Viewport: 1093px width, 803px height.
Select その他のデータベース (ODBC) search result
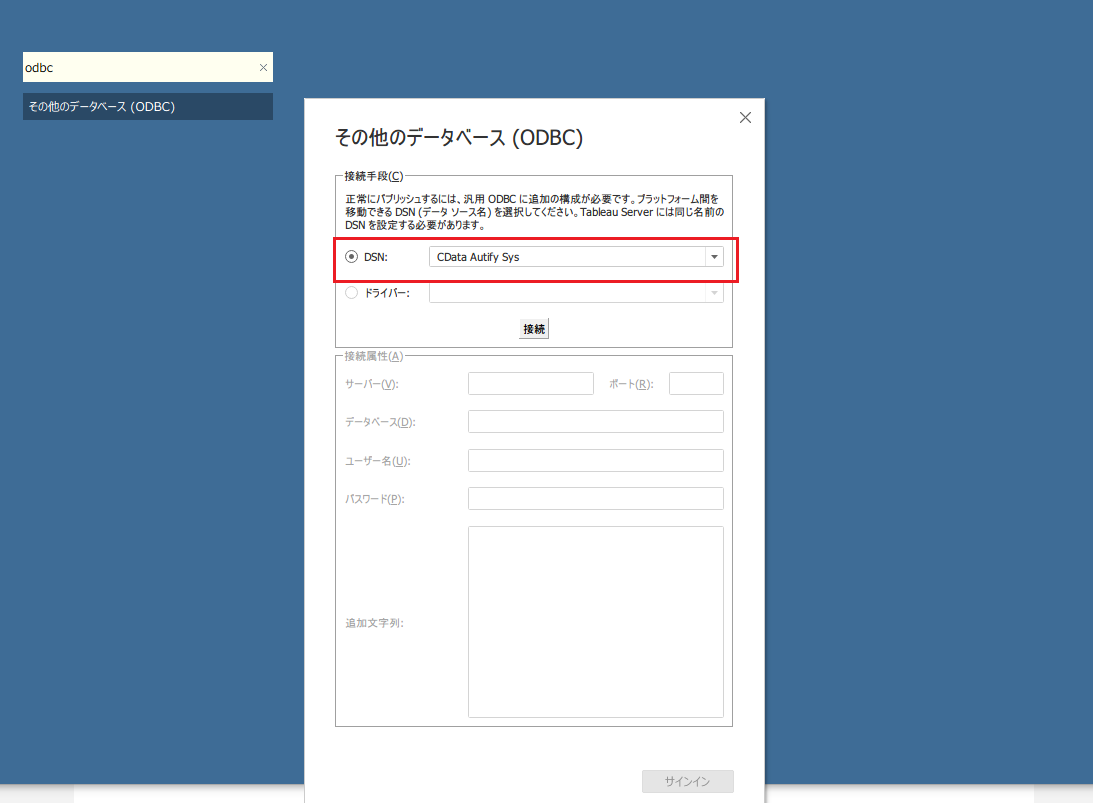coord(147,106)
